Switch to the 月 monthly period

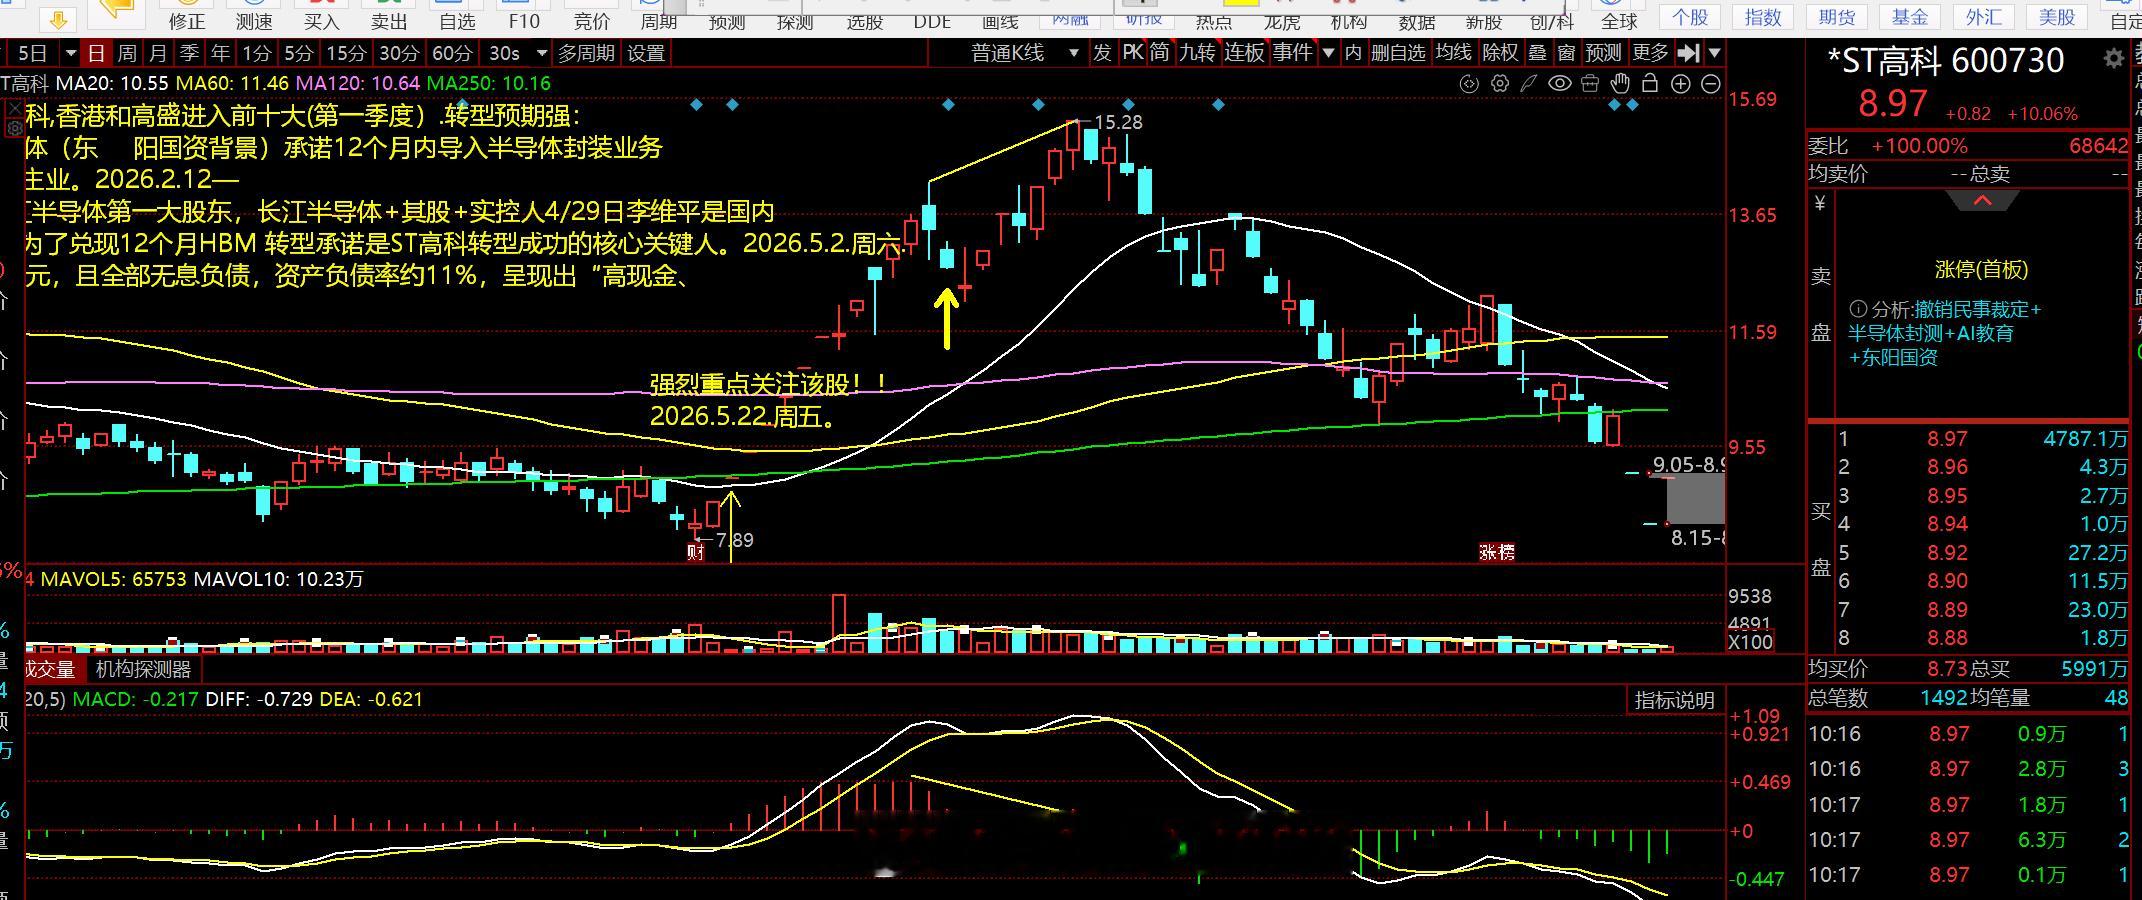coord(157,53)
